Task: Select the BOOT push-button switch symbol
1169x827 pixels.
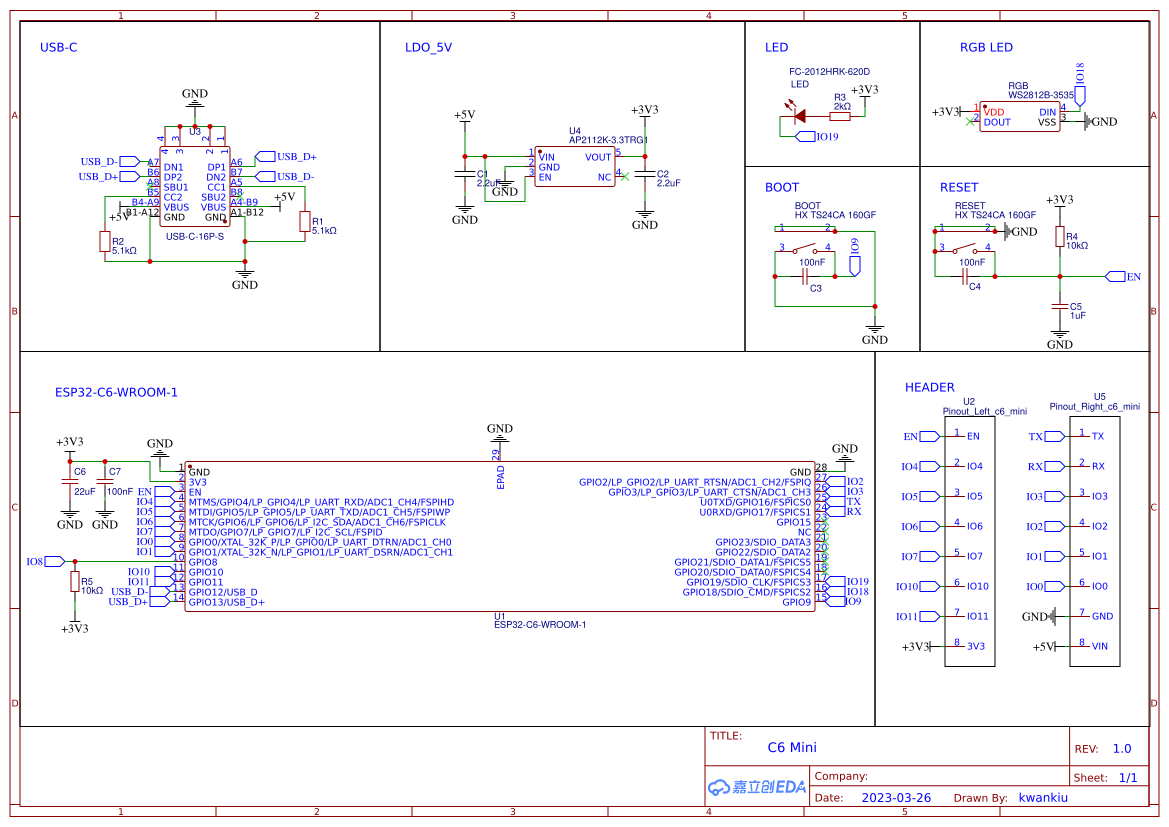Action: [x=804, y=248]
